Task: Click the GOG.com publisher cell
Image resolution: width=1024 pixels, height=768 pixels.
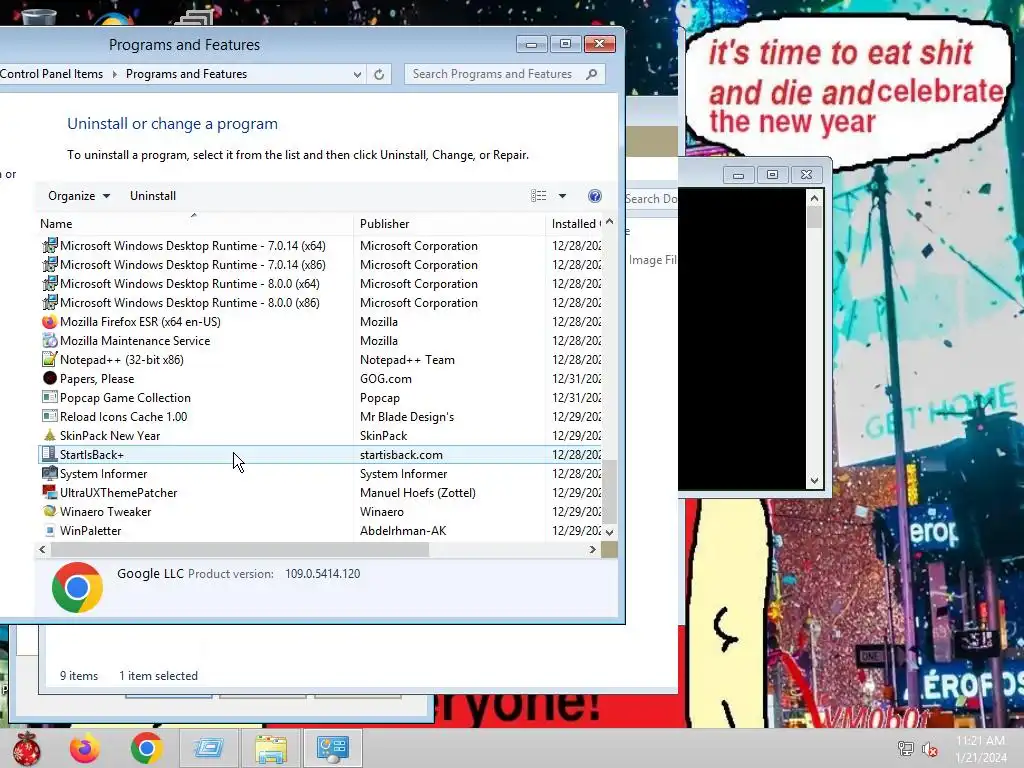Action: [x=386, y=379]
